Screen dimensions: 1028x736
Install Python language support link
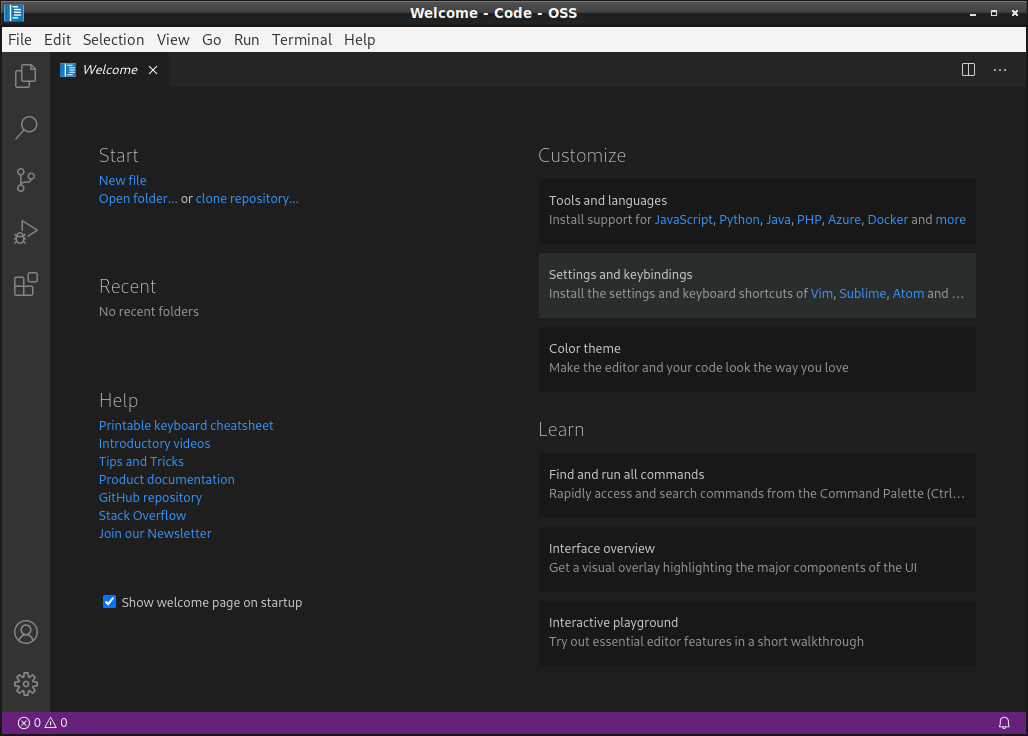(740, 220)
